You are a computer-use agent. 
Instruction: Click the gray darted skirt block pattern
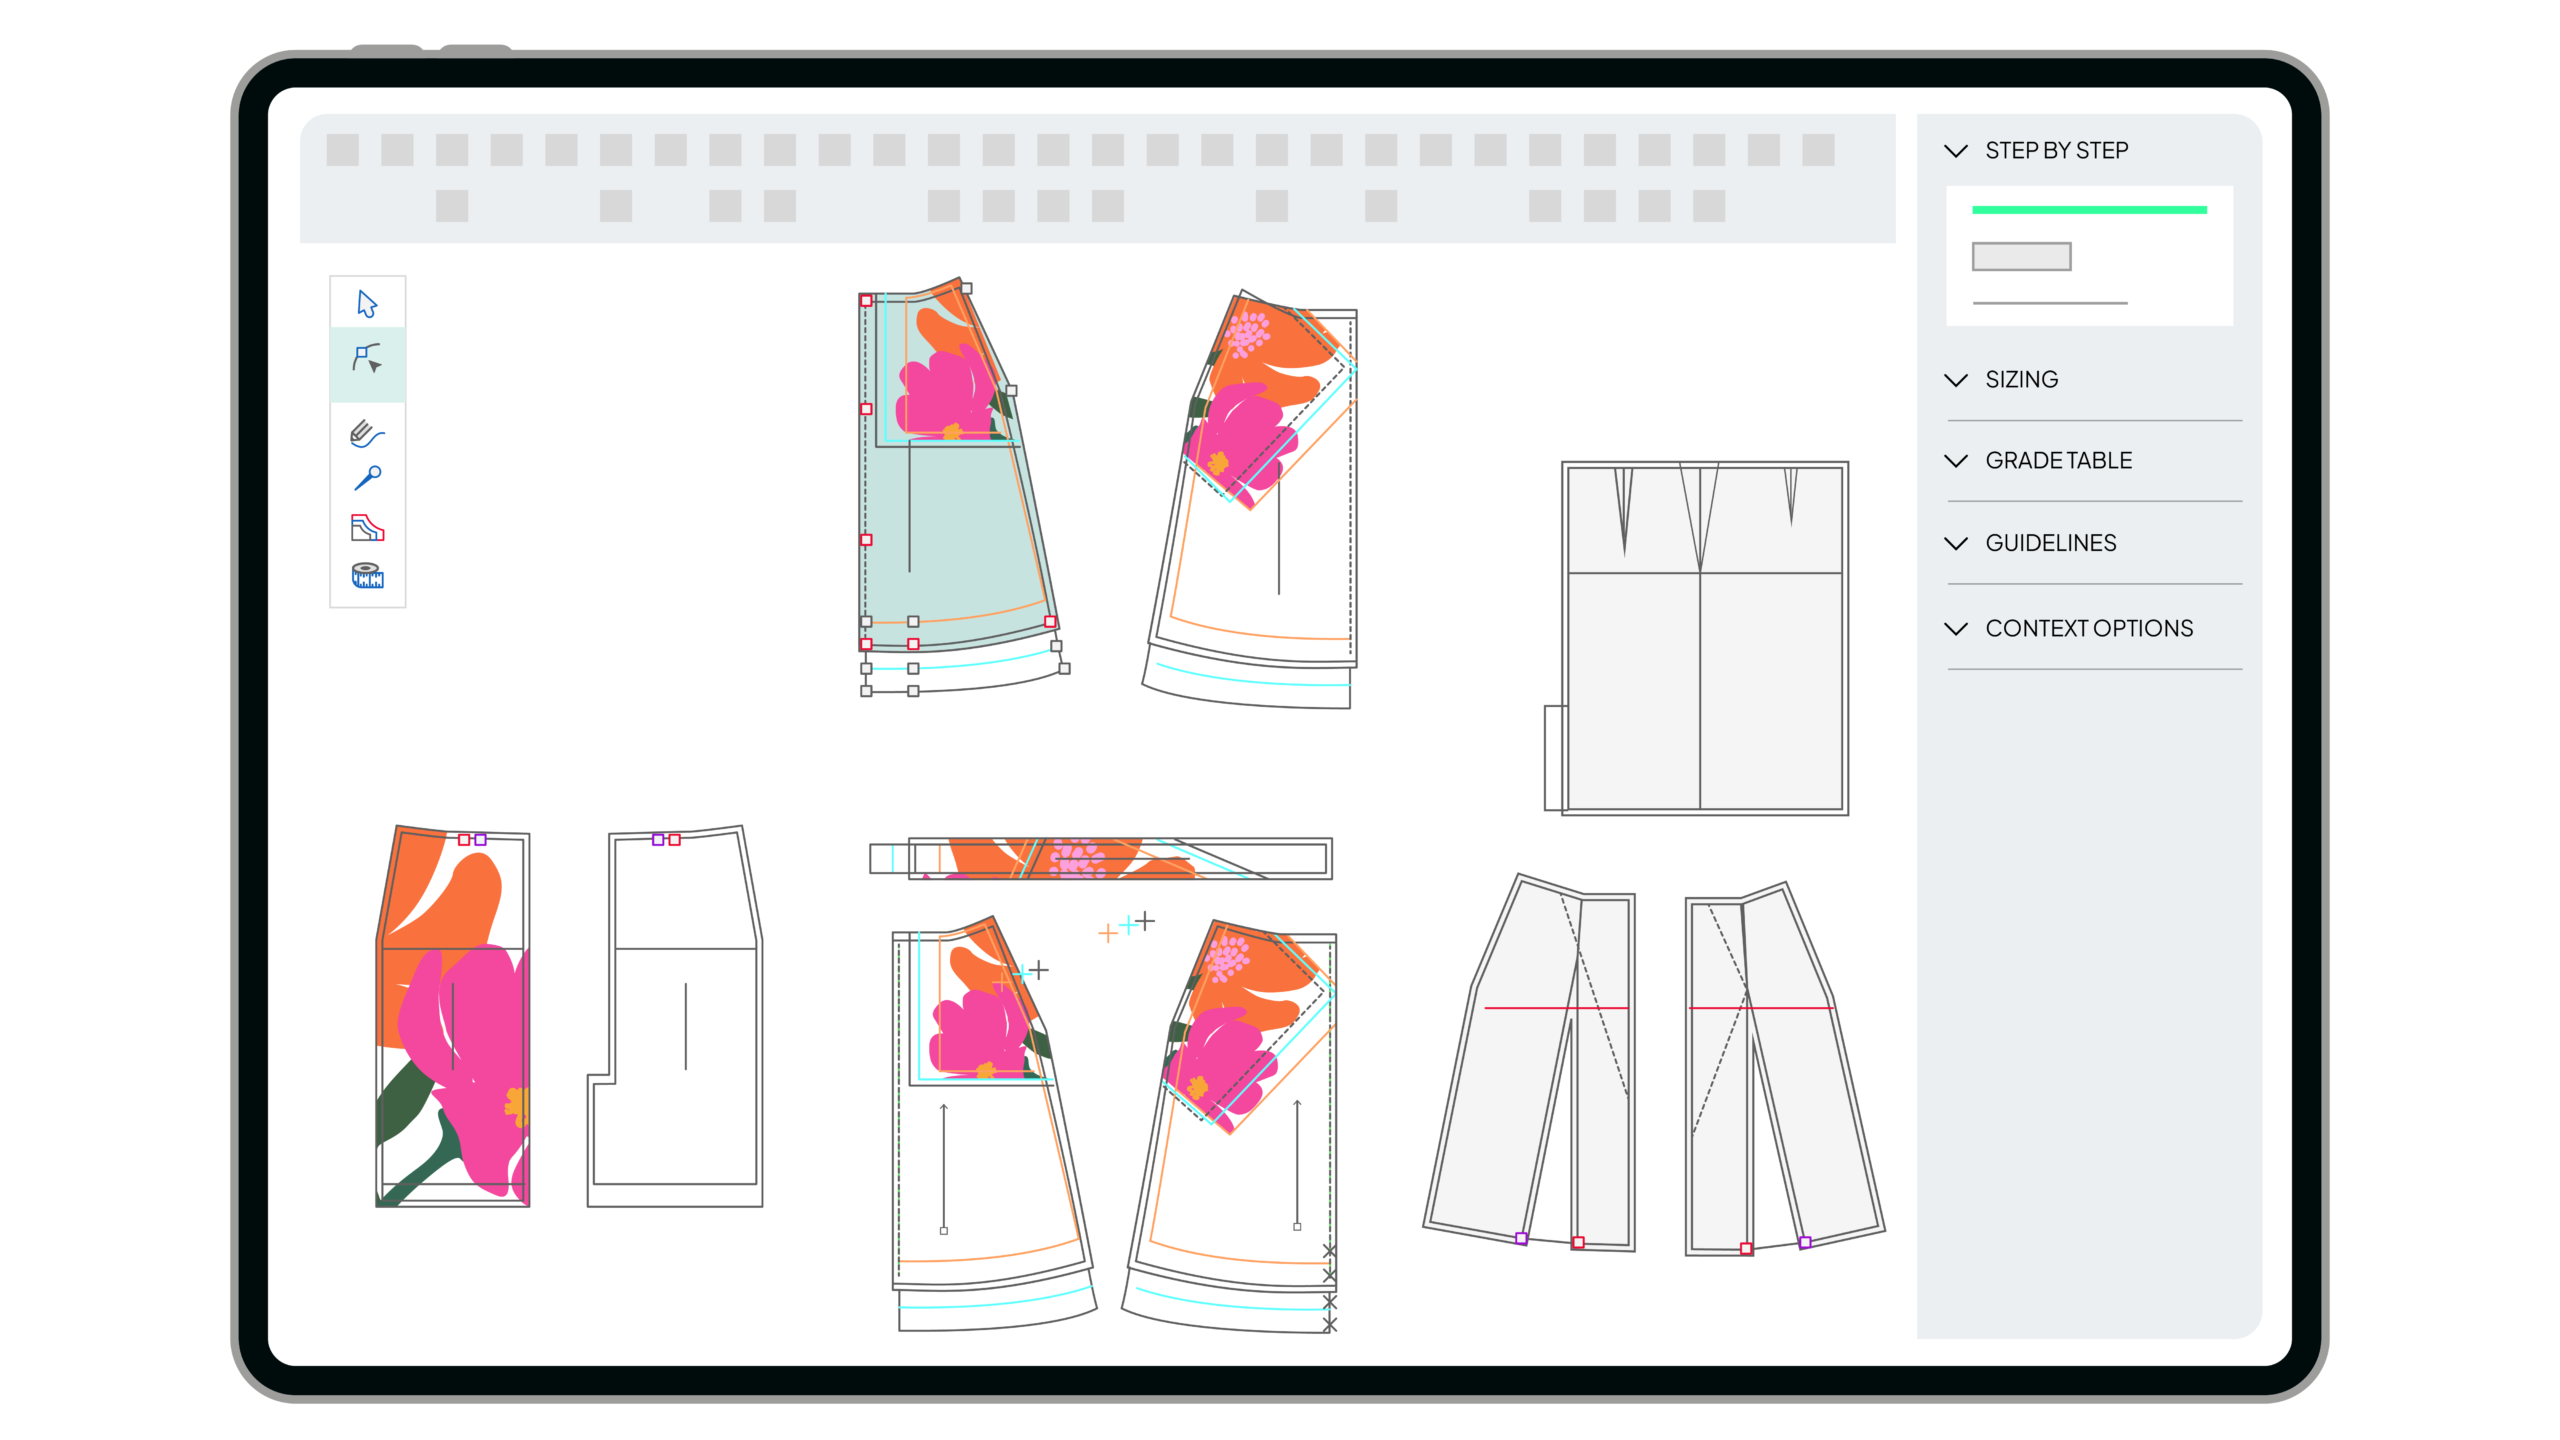point(1704,638)
